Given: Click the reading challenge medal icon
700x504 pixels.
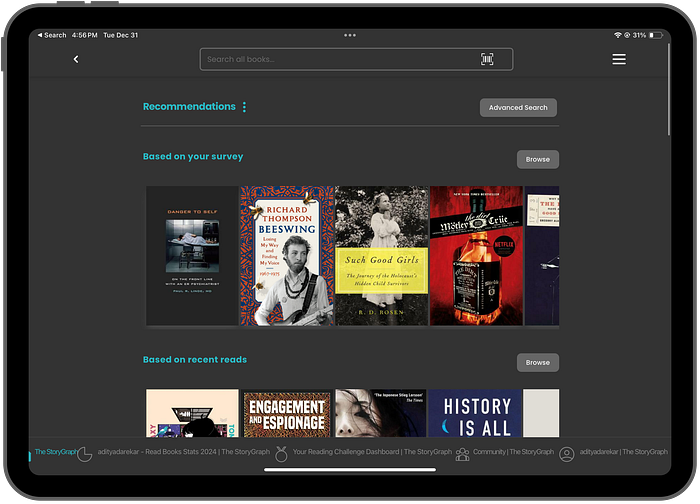Looking at the screenshot, I should (x=281, y=454).
